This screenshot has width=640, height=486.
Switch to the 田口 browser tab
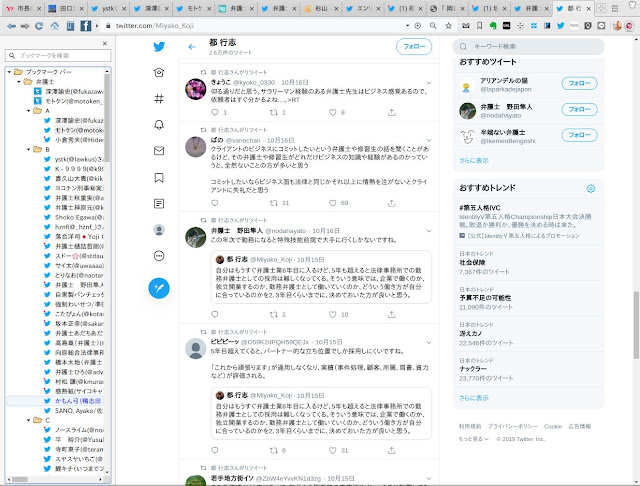[x=65, y=8]
